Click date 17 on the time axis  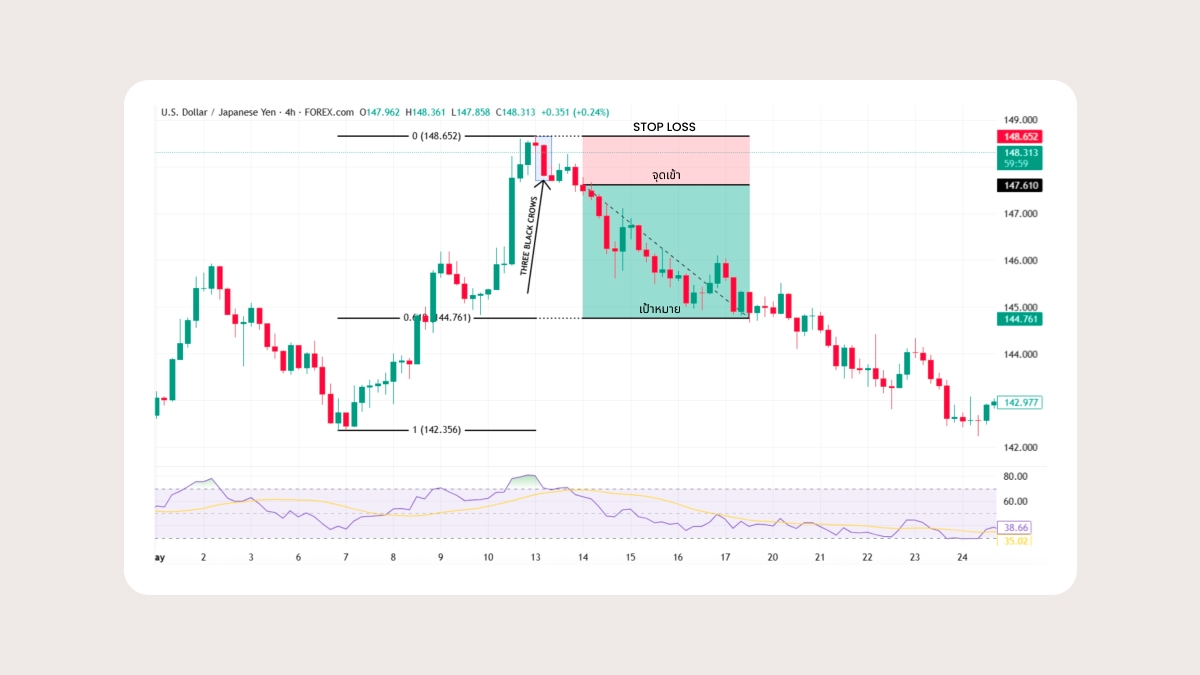pyautogui.click(x=725, y=557)
